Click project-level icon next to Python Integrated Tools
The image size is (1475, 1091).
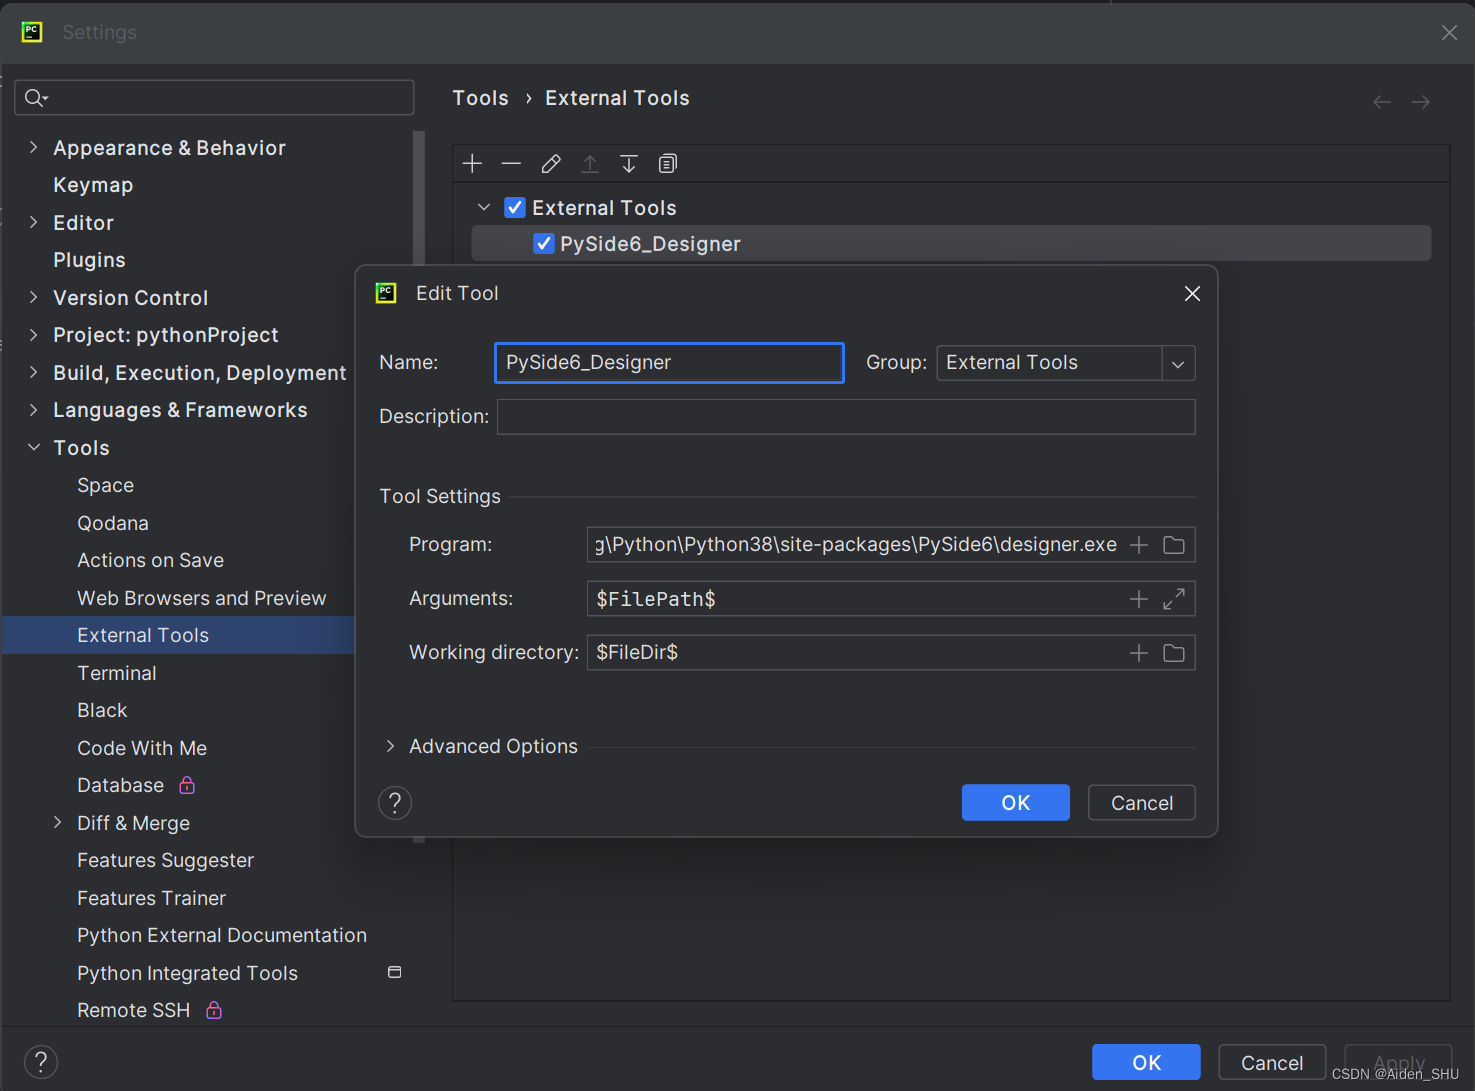coord(395,972)
